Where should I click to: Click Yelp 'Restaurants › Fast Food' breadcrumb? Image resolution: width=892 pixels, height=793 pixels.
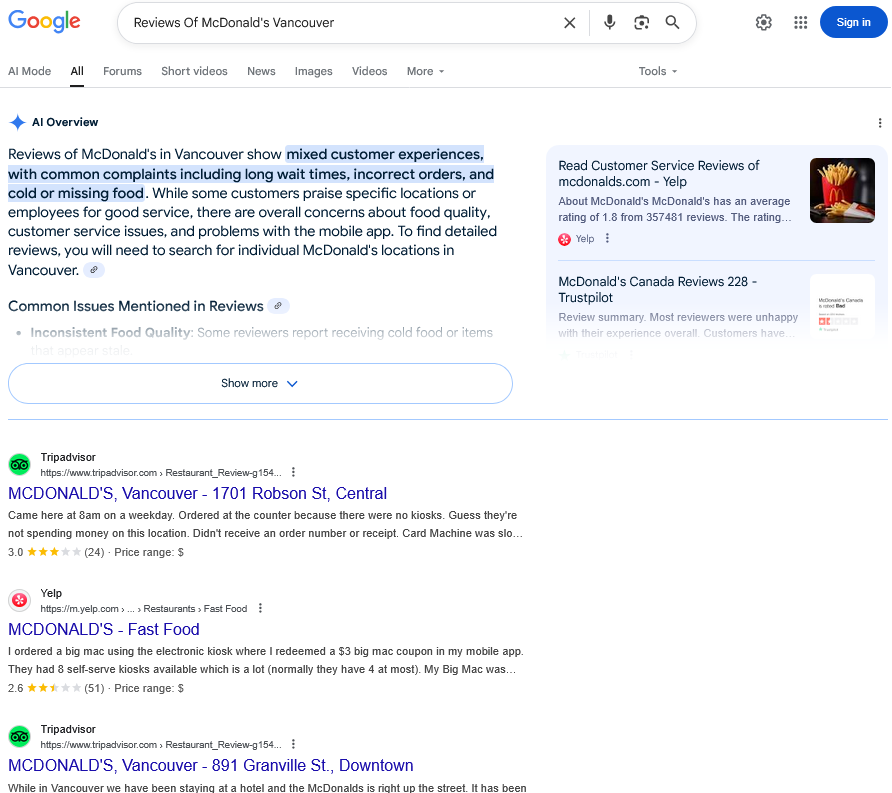(195, 609)
